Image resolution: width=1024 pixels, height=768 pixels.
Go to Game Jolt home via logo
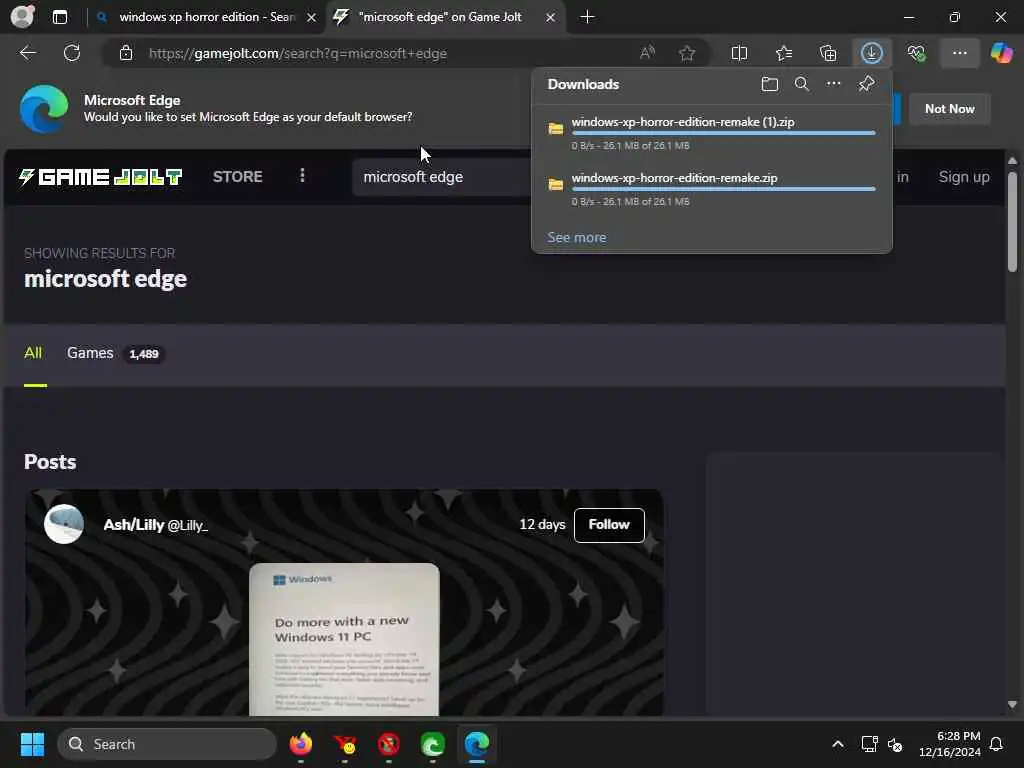pyautogui.click(x=101, y=176)
